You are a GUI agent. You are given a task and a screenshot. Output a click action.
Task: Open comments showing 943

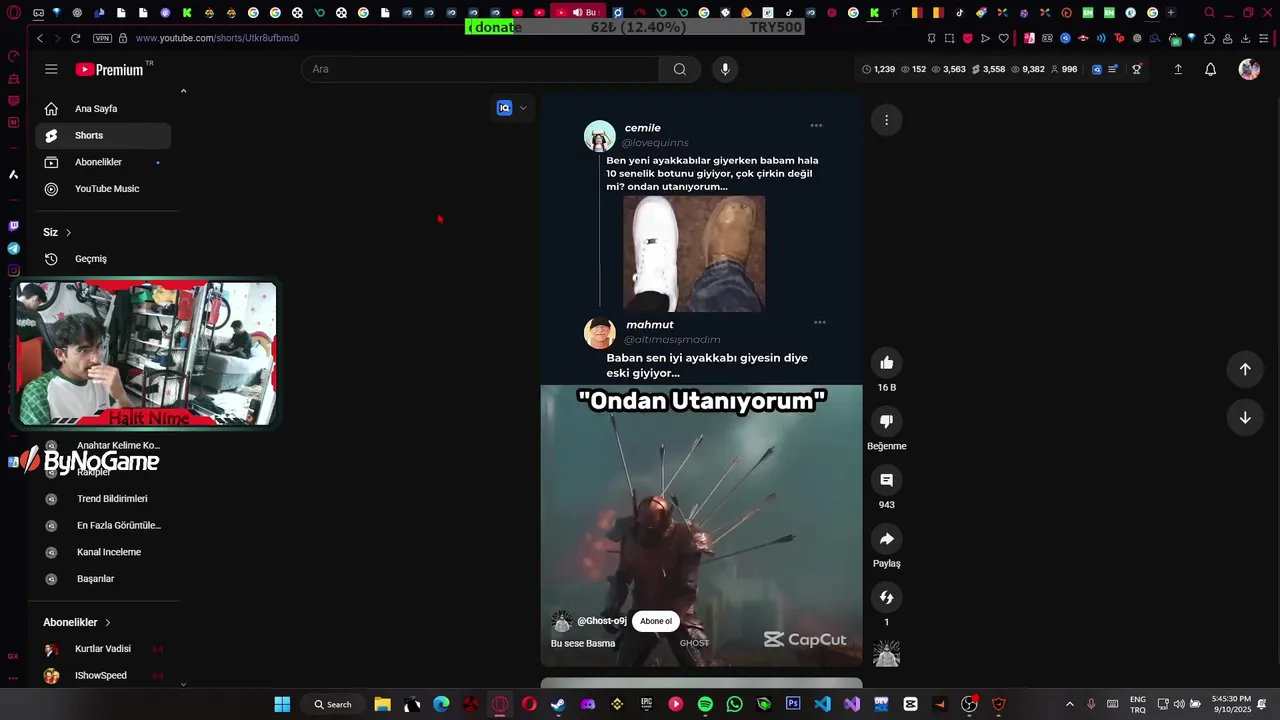pyautogui.click(x=886, y=480)
